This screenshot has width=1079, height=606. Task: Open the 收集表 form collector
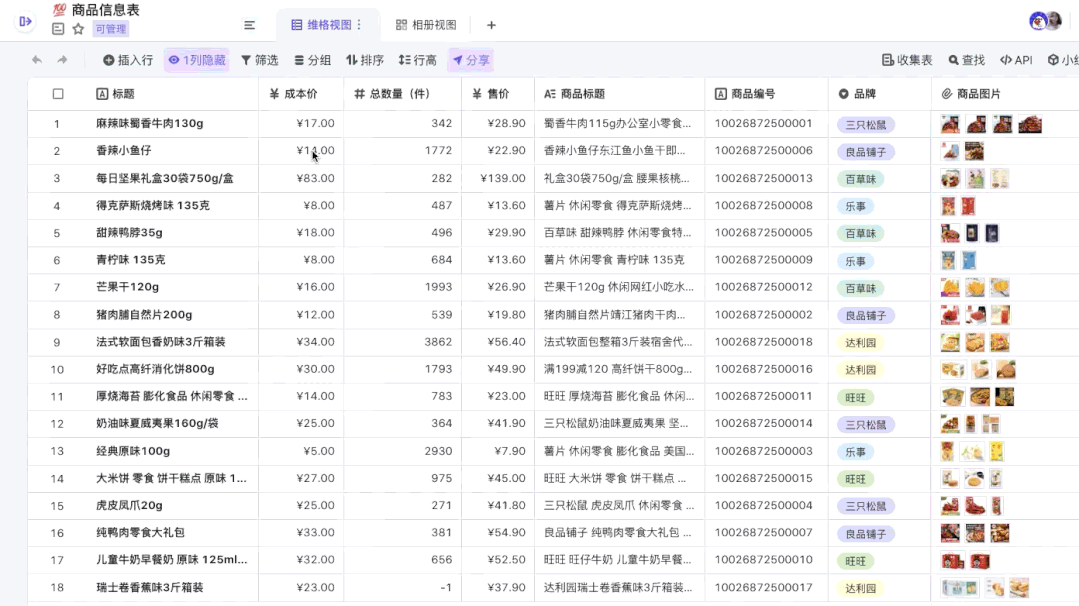click(907, 60)
